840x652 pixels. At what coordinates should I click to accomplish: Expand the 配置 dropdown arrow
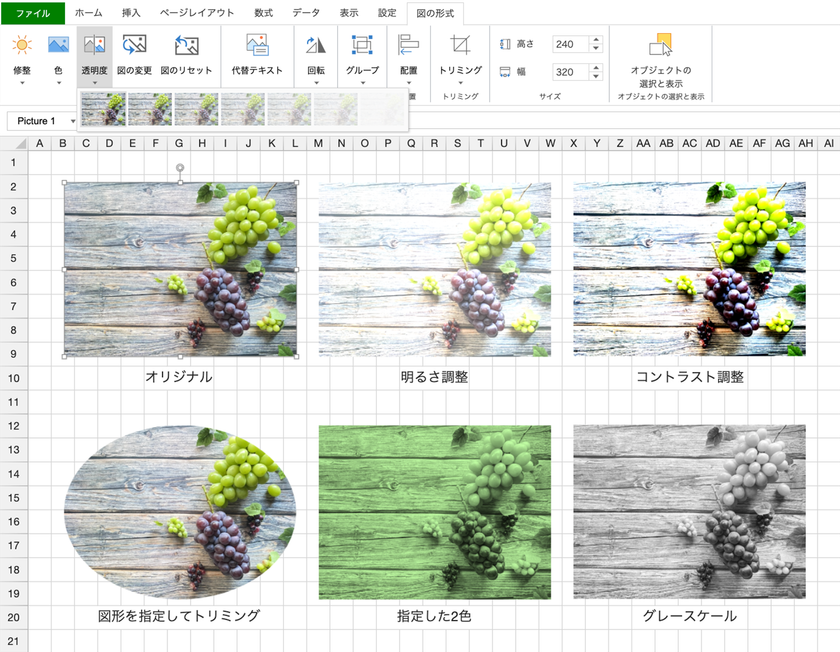pos(409,83)
